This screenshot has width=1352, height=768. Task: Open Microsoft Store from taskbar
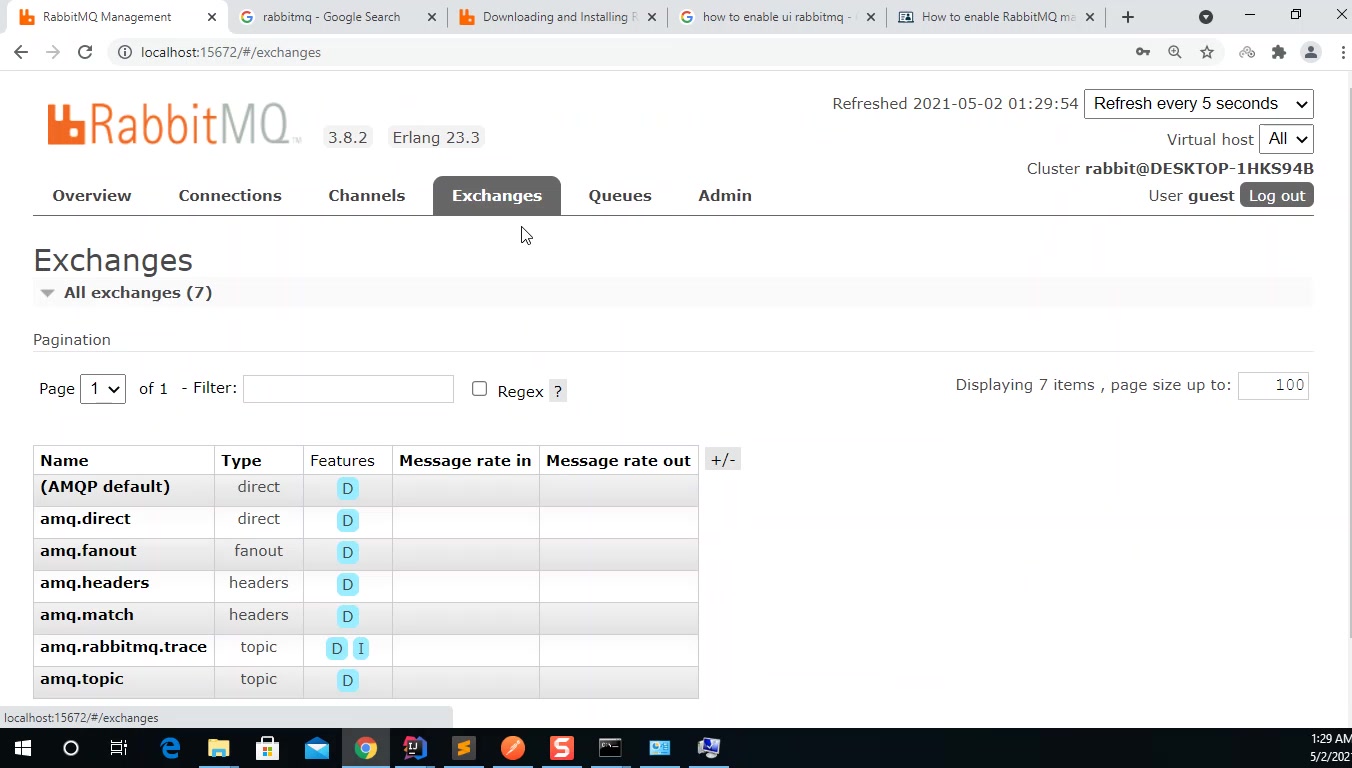pyautogui.click(x=267, y=748)
